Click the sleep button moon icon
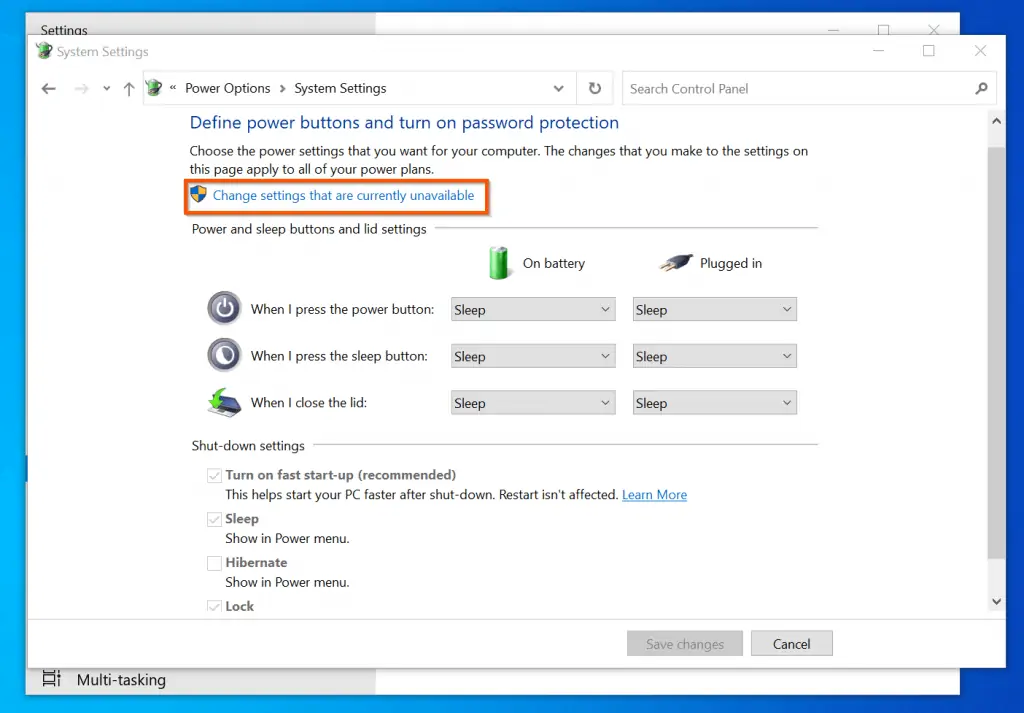This screenshot has height=713, width=1024. (224, 356)
